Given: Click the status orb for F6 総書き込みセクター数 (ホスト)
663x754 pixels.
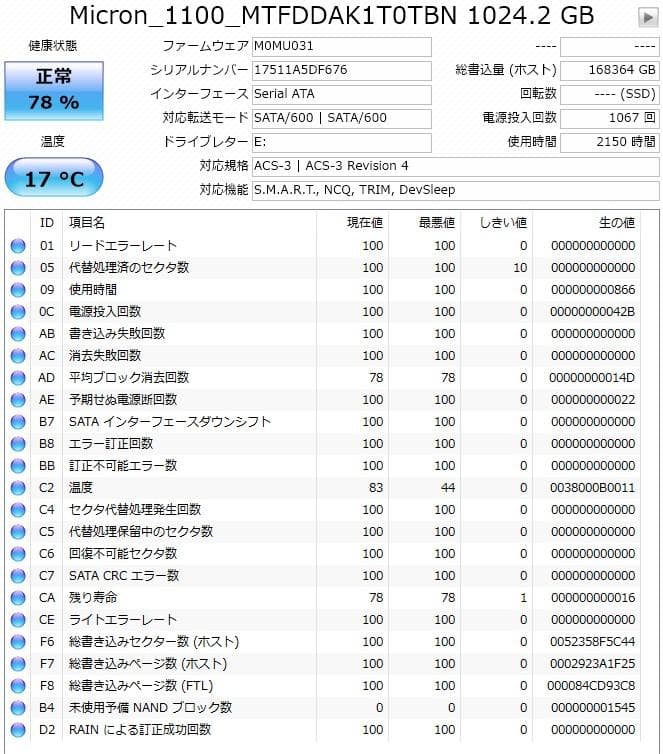Looking at the screenshot, I should coord(18,642).
